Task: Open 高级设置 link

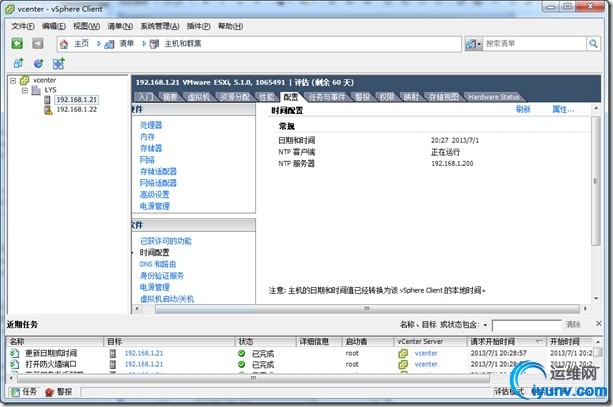Action: 154,194
